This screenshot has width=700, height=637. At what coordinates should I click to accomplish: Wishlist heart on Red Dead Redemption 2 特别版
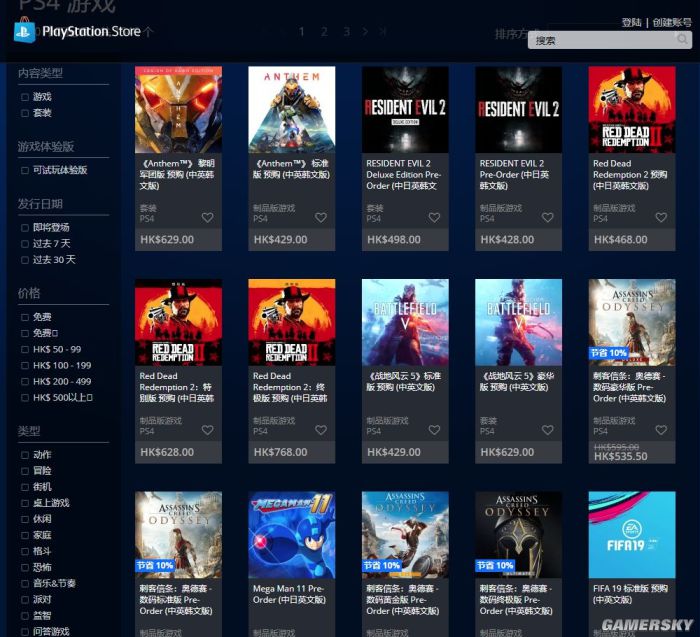(208, 430)
